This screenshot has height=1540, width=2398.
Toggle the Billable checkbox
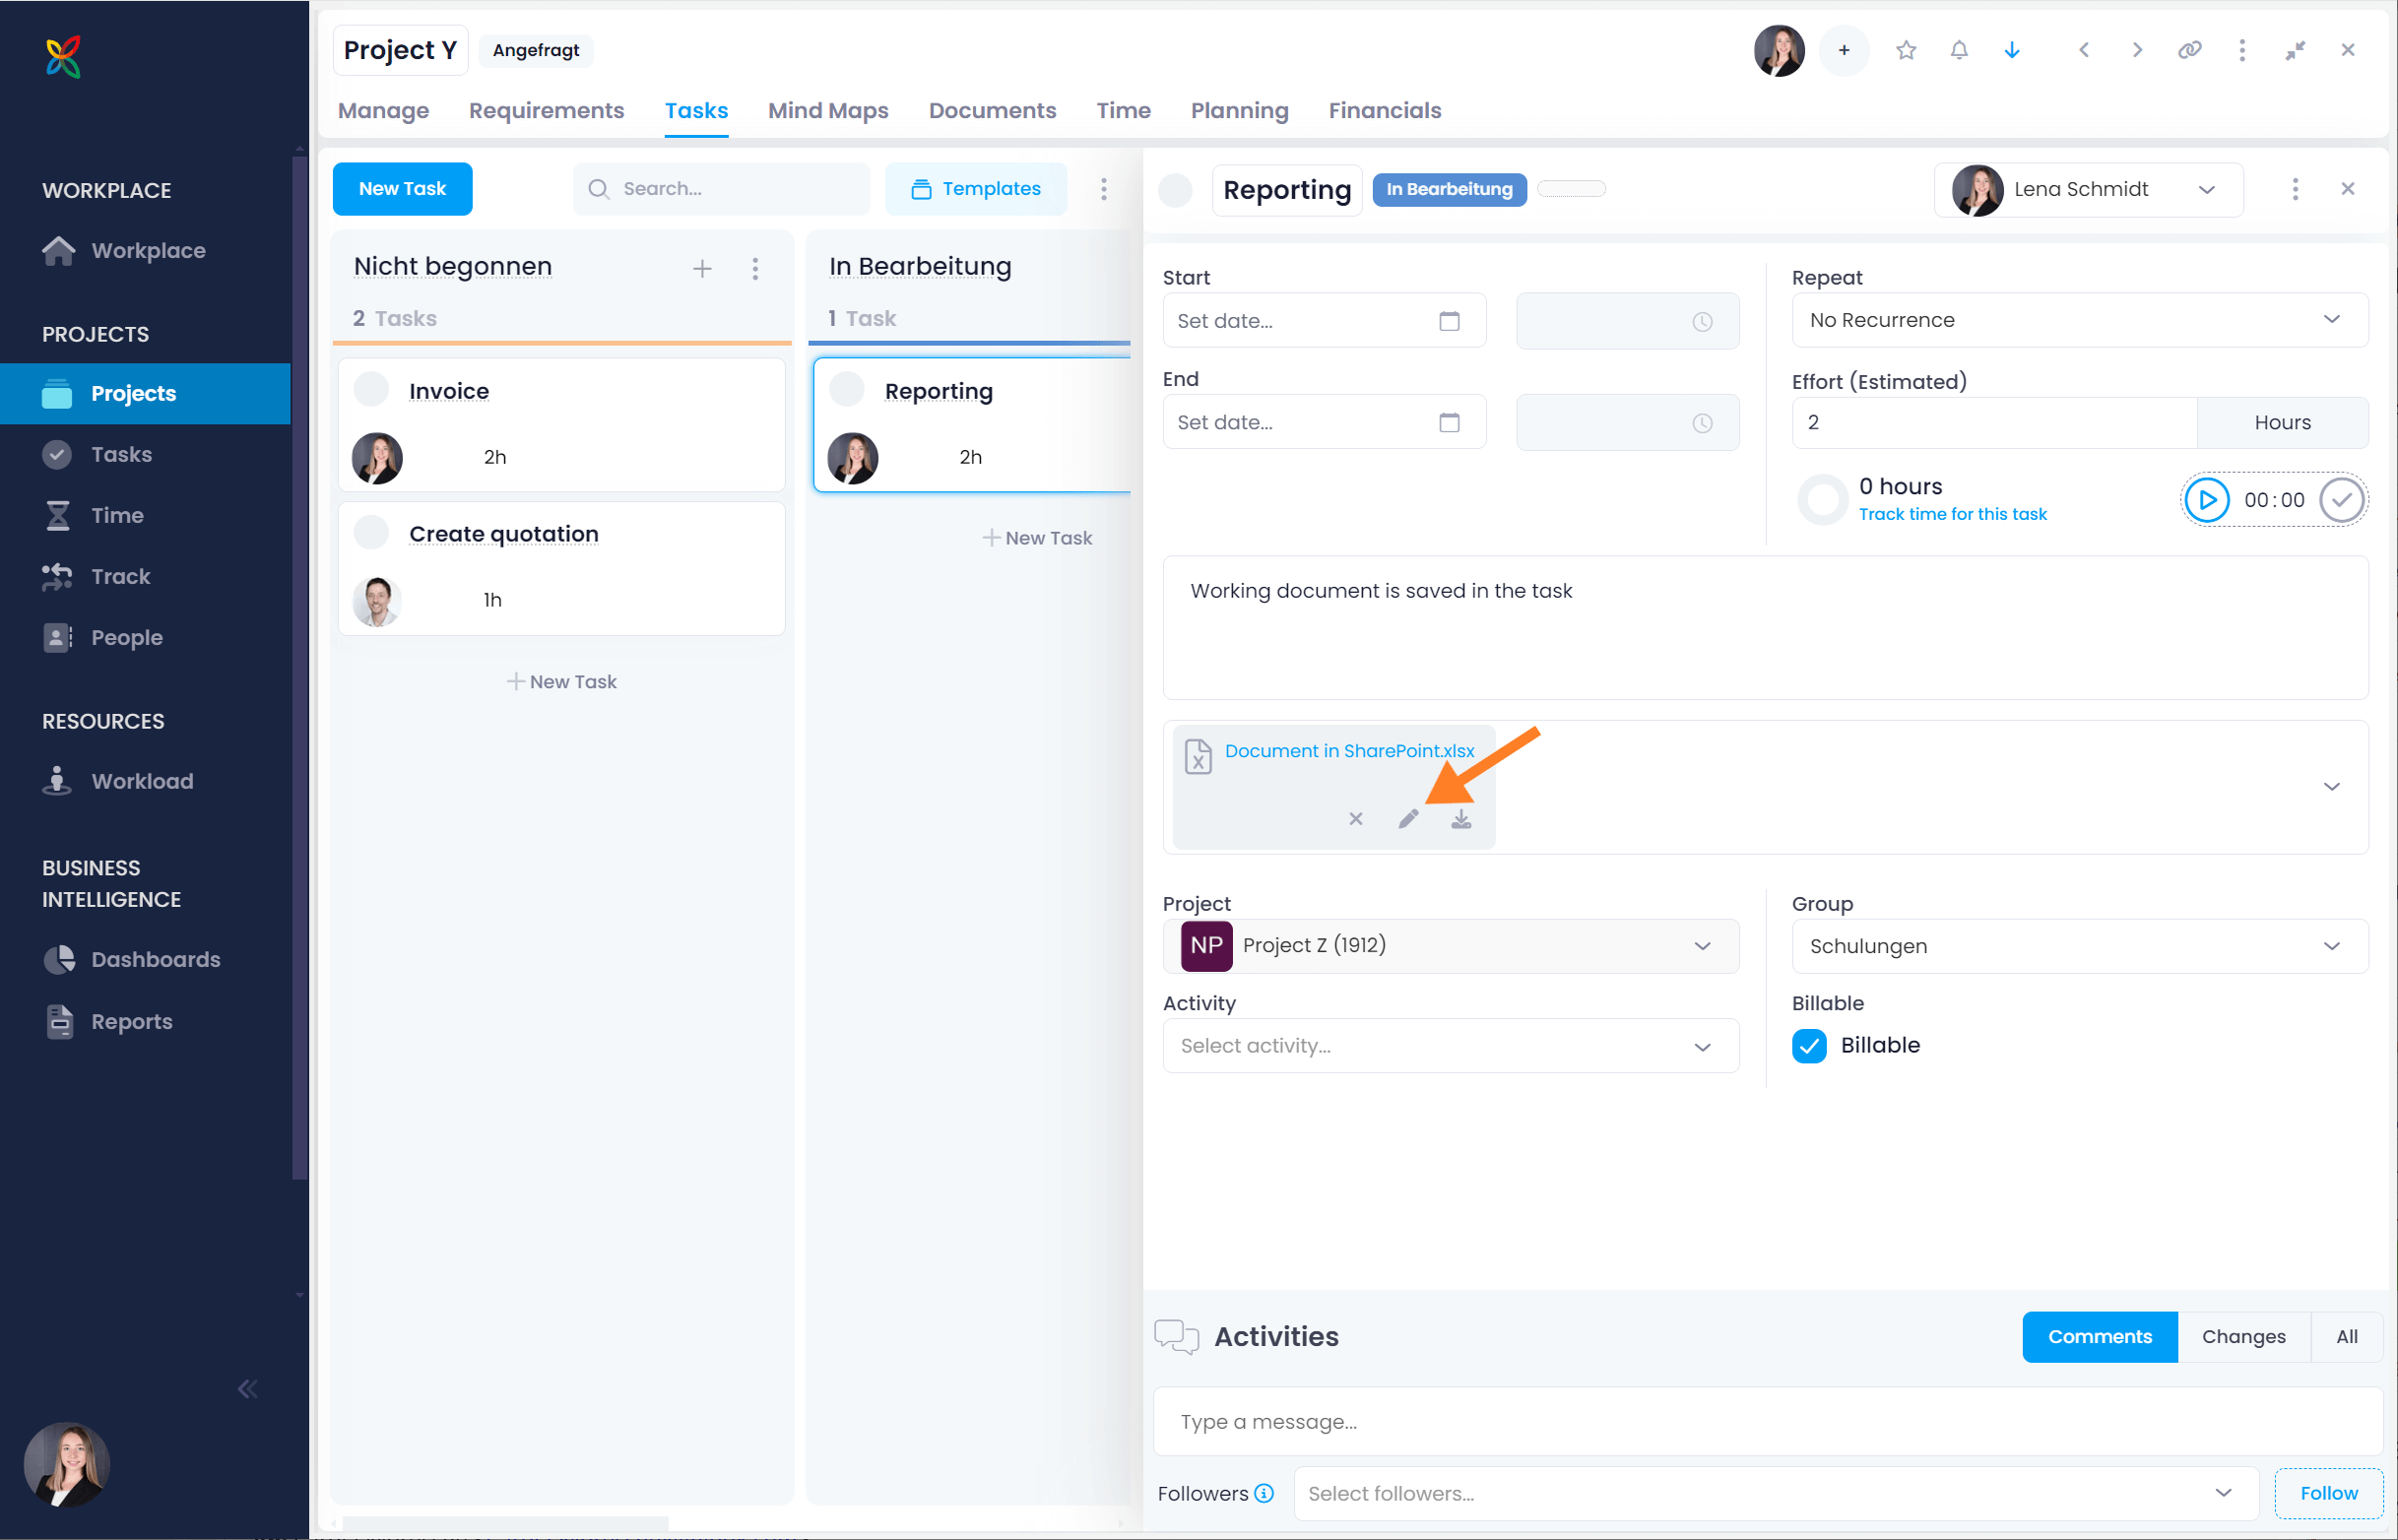(x=1809, y=1045)
